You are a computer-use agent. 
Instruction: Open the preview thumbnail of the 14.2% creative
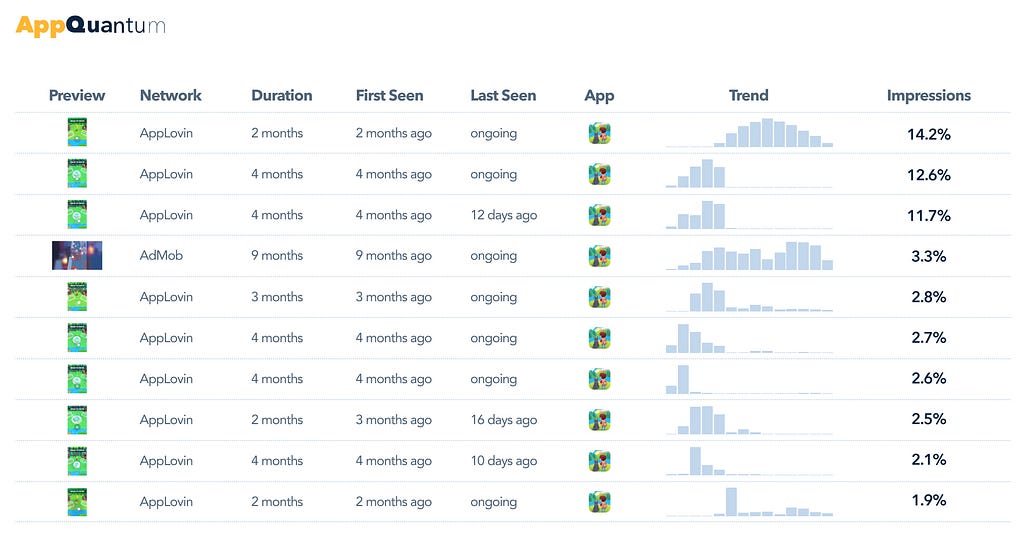[77, 133]
